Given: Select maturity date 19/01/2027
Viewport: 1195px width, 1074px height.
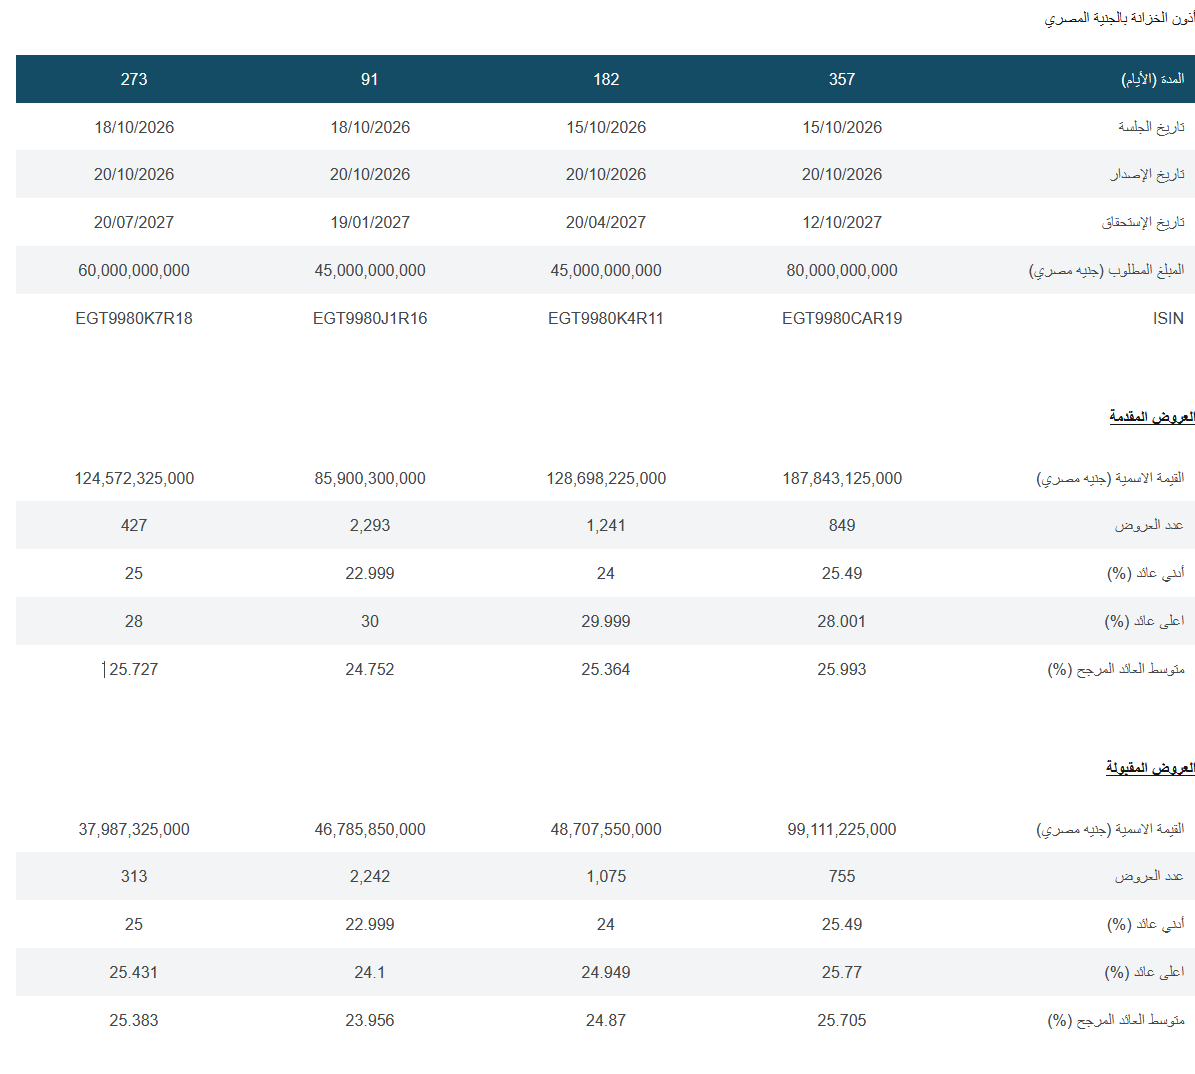Looking at the screenshot, I should [x=370, y=223].
